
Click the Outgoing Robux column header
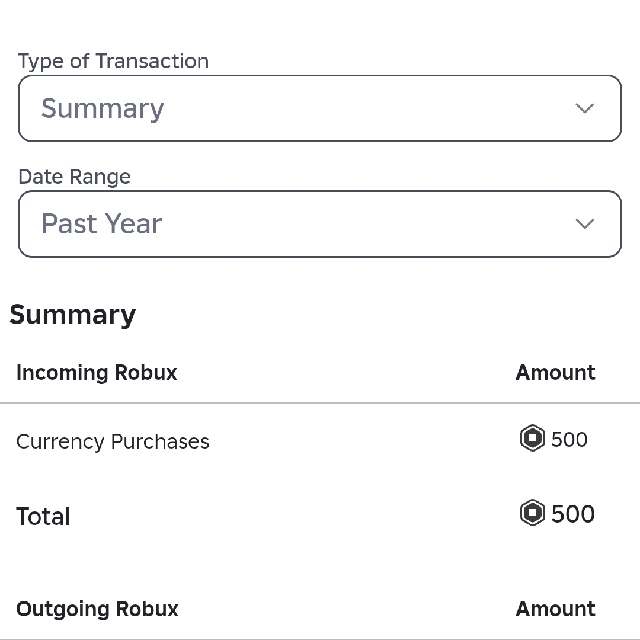click(x=97, y=609)
